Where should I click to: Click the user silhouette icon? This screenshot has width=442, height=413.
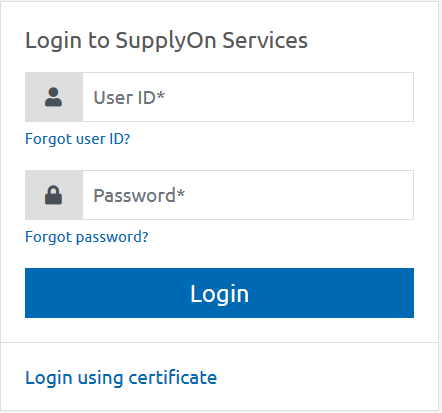[53, 97]
